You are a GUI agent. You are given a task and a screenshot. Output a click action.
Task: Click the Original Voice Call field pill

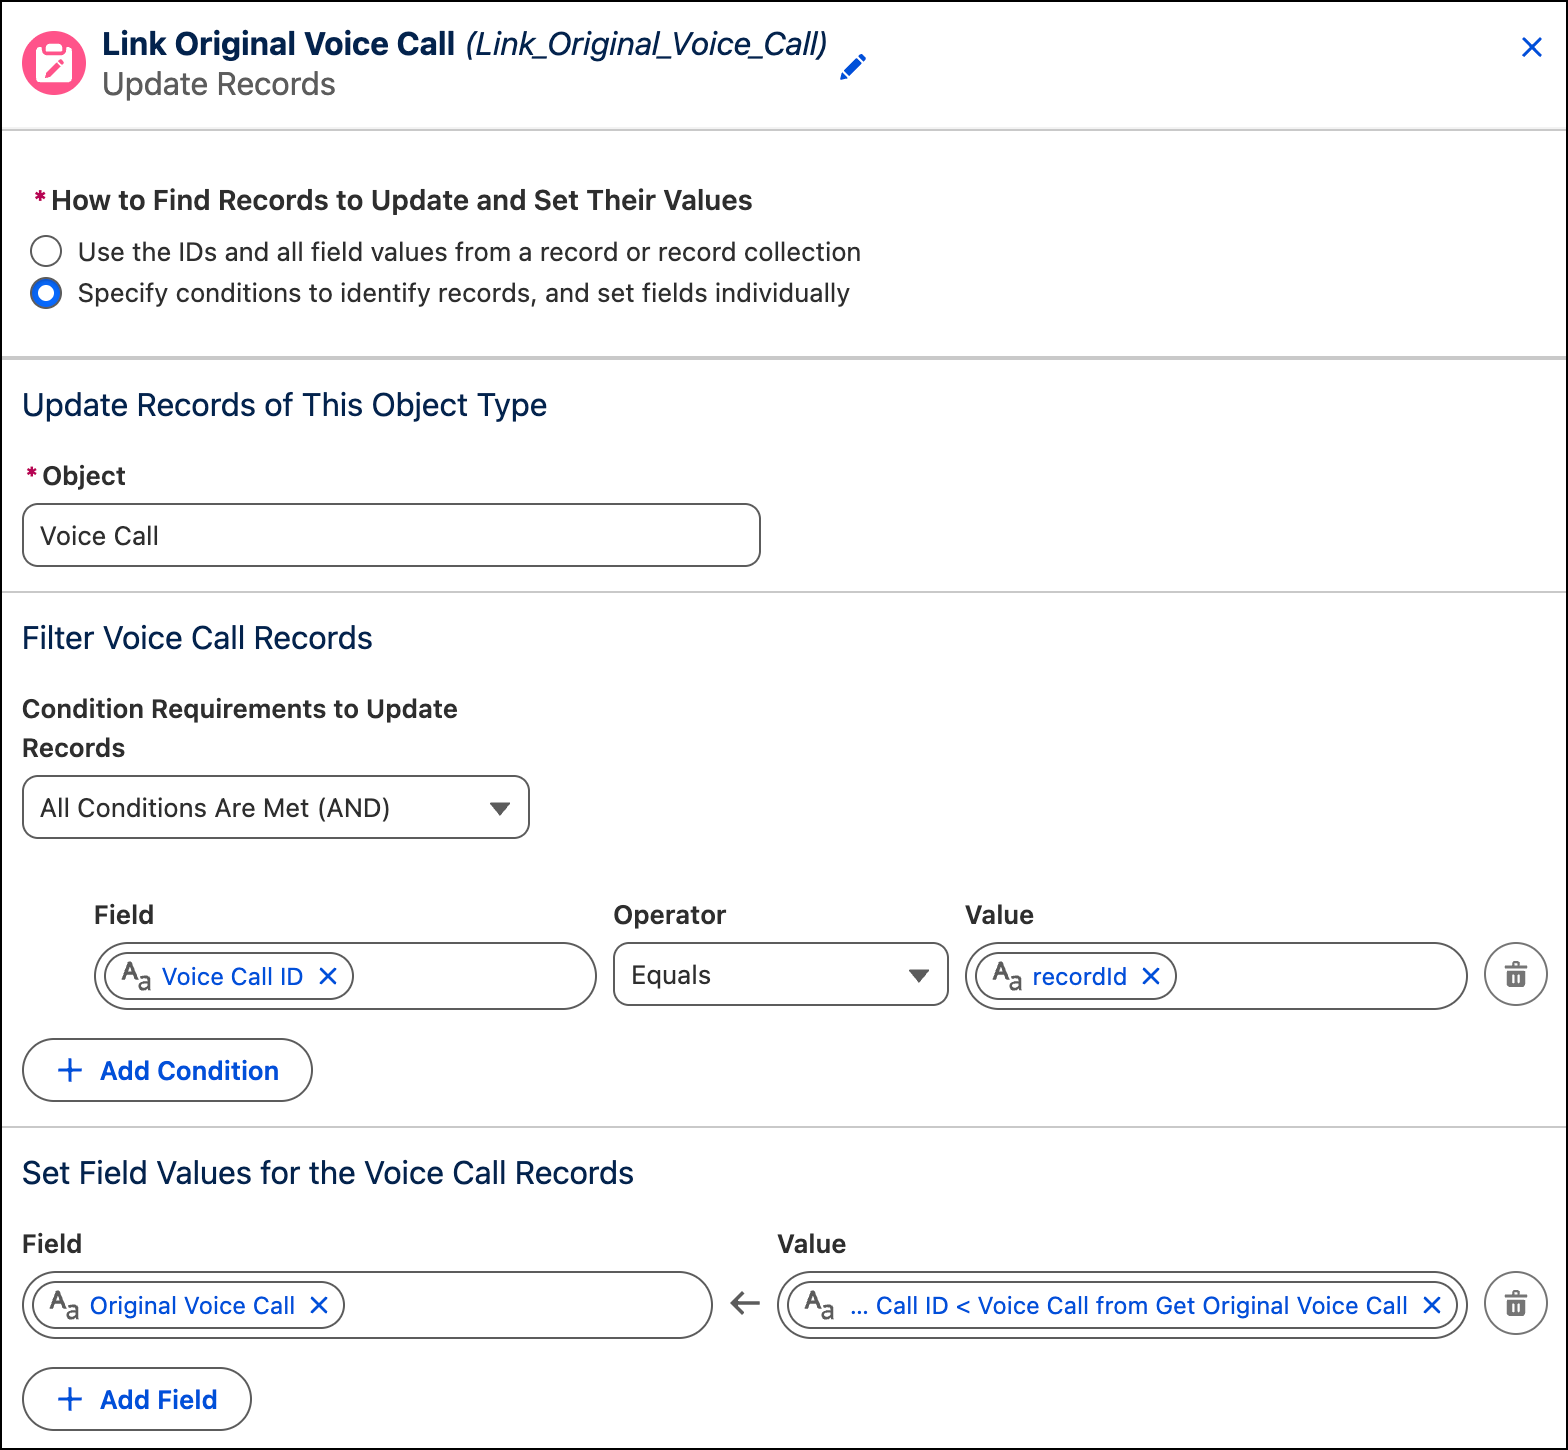pos(189,1305)
